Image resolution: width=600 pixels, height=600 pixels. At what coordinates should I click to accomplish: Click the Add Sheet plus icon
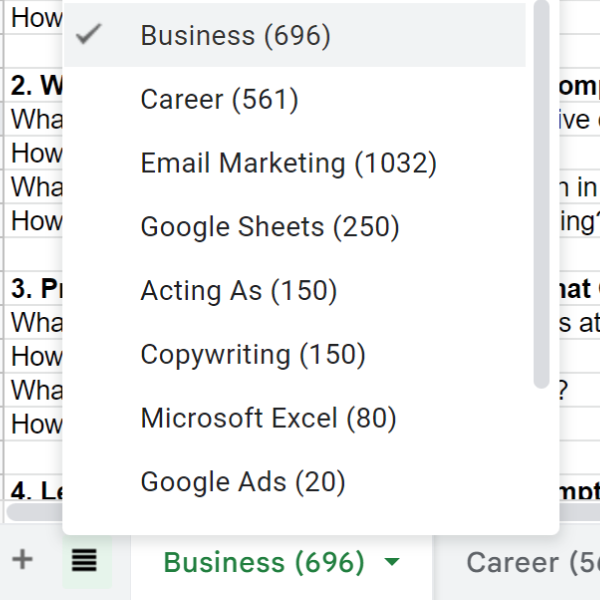pyautogui.click(x=22, y=559)
